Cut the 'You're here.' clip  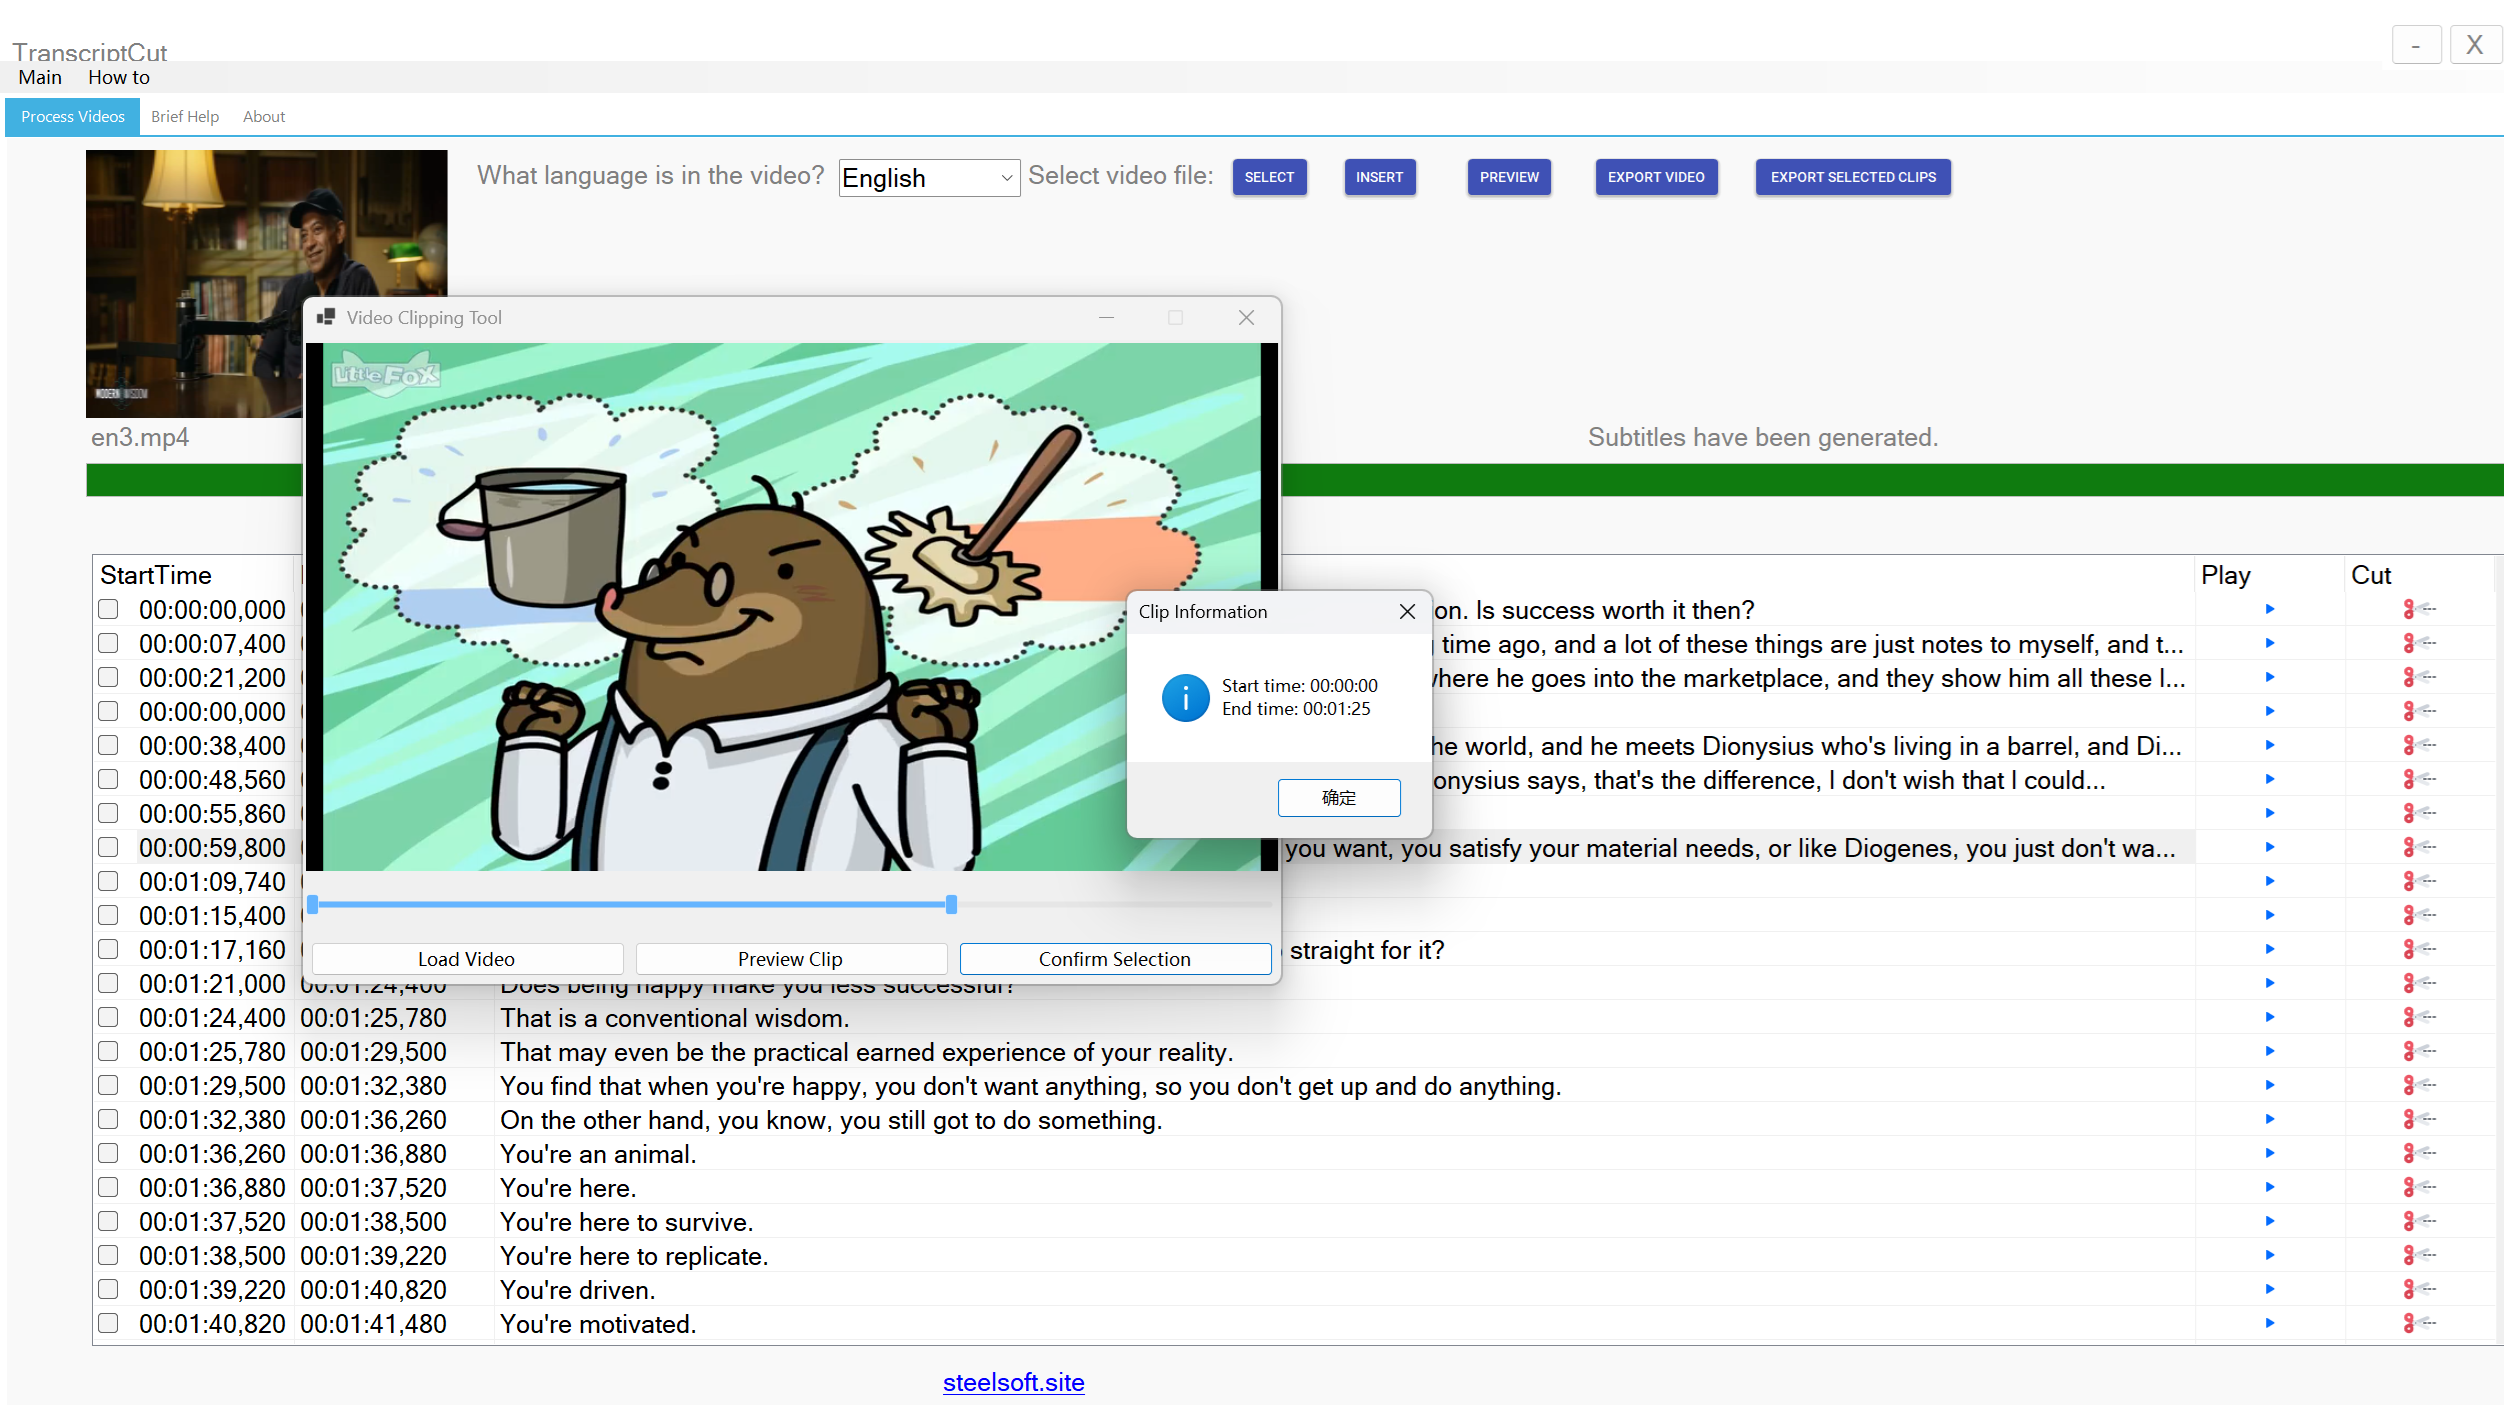[2420, 1187]
